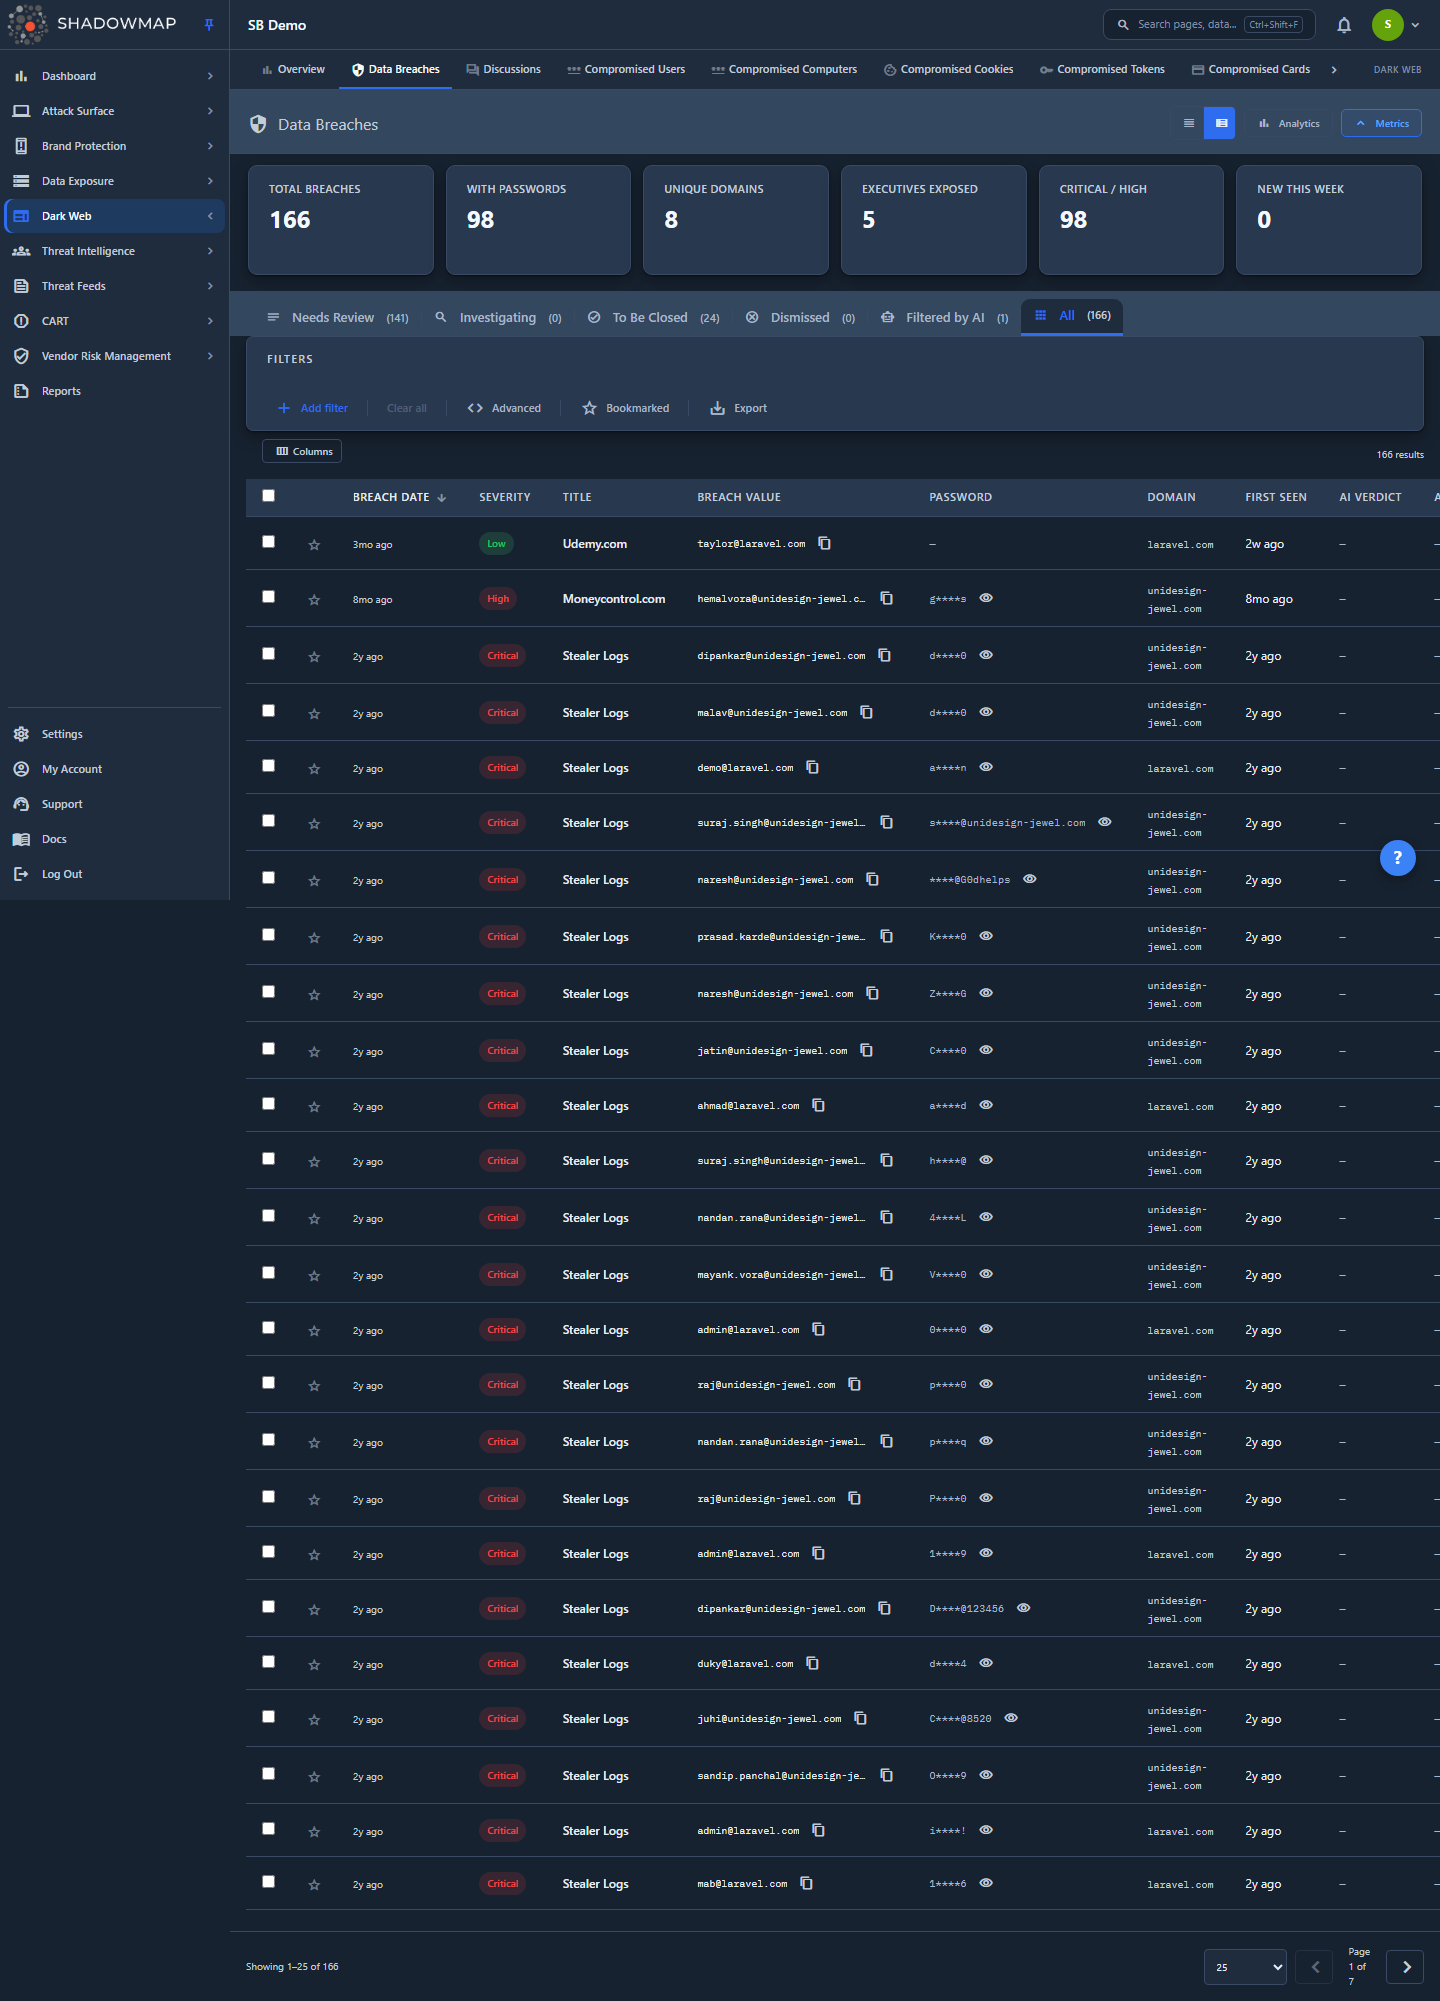This screenshot has width=1440, height=2001.
Task: Select the Udemy.com row checkbox
Action: click(x=268, y=541)
